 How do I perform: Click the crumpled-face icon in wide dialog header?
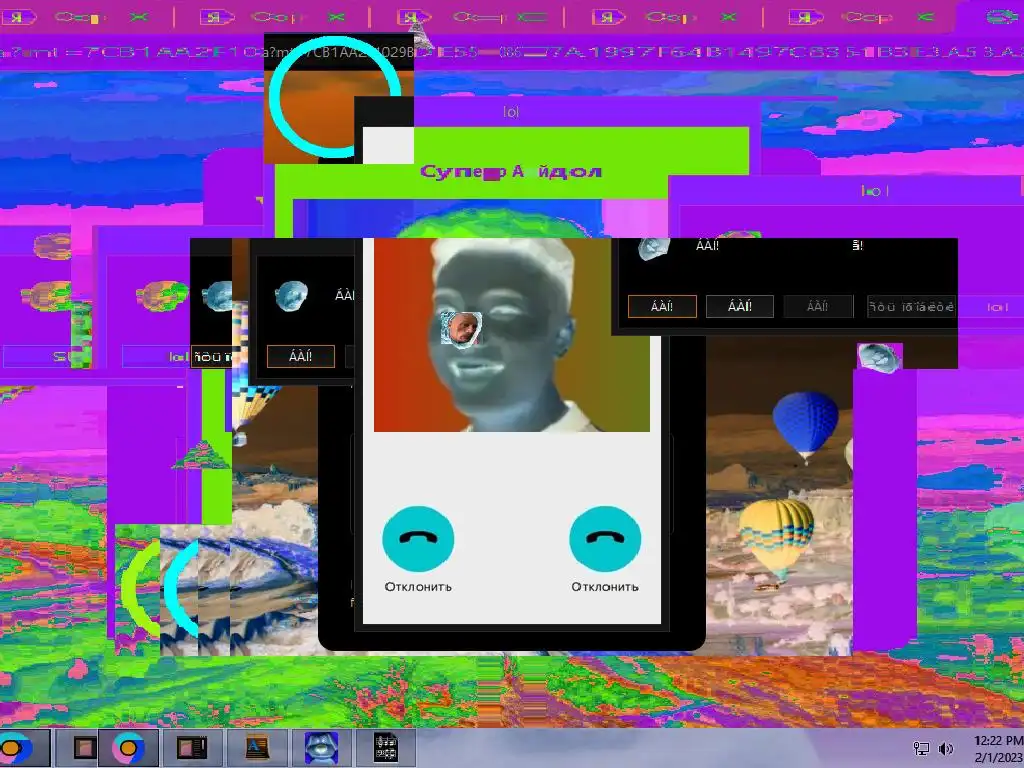pos(654,248)
